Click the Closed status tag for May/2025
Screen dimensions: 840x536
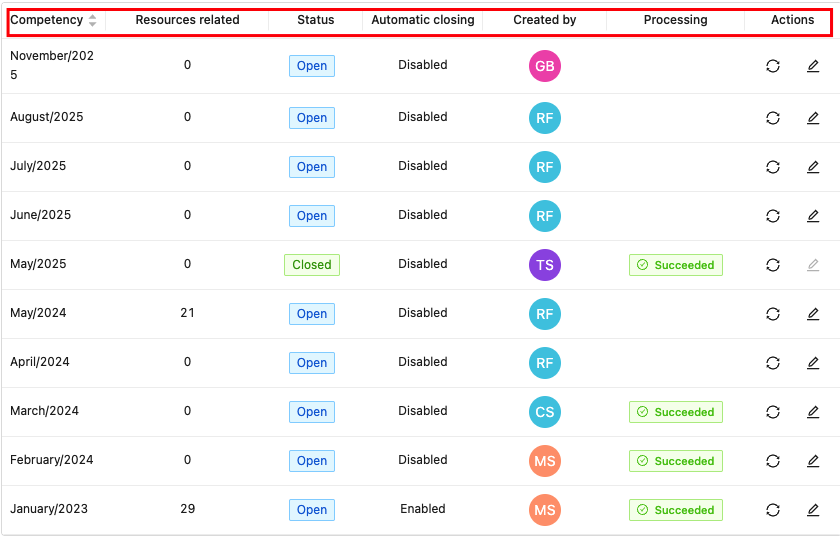pyautogui.click(x=312, y=265)
